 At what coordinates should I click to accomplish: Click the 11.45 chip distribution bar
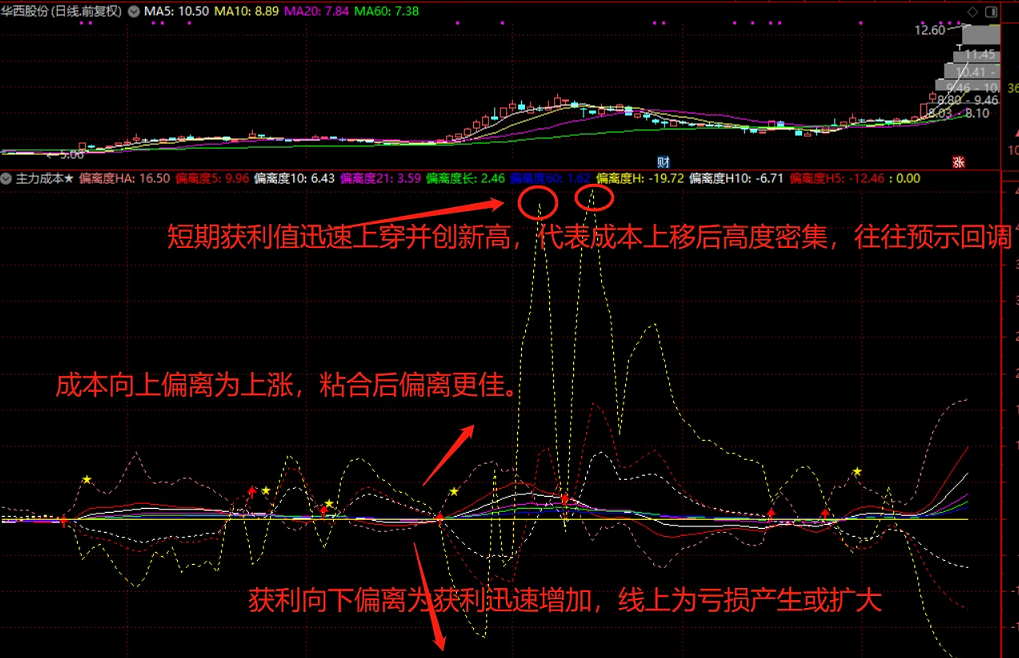click(977, 55)
